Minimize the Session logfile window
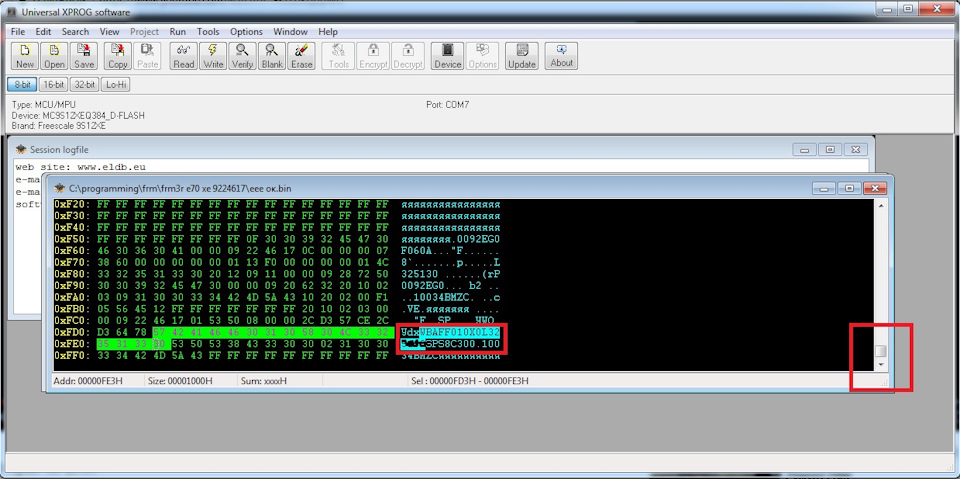This screenshot has width=960, height=479. point(804,149)
